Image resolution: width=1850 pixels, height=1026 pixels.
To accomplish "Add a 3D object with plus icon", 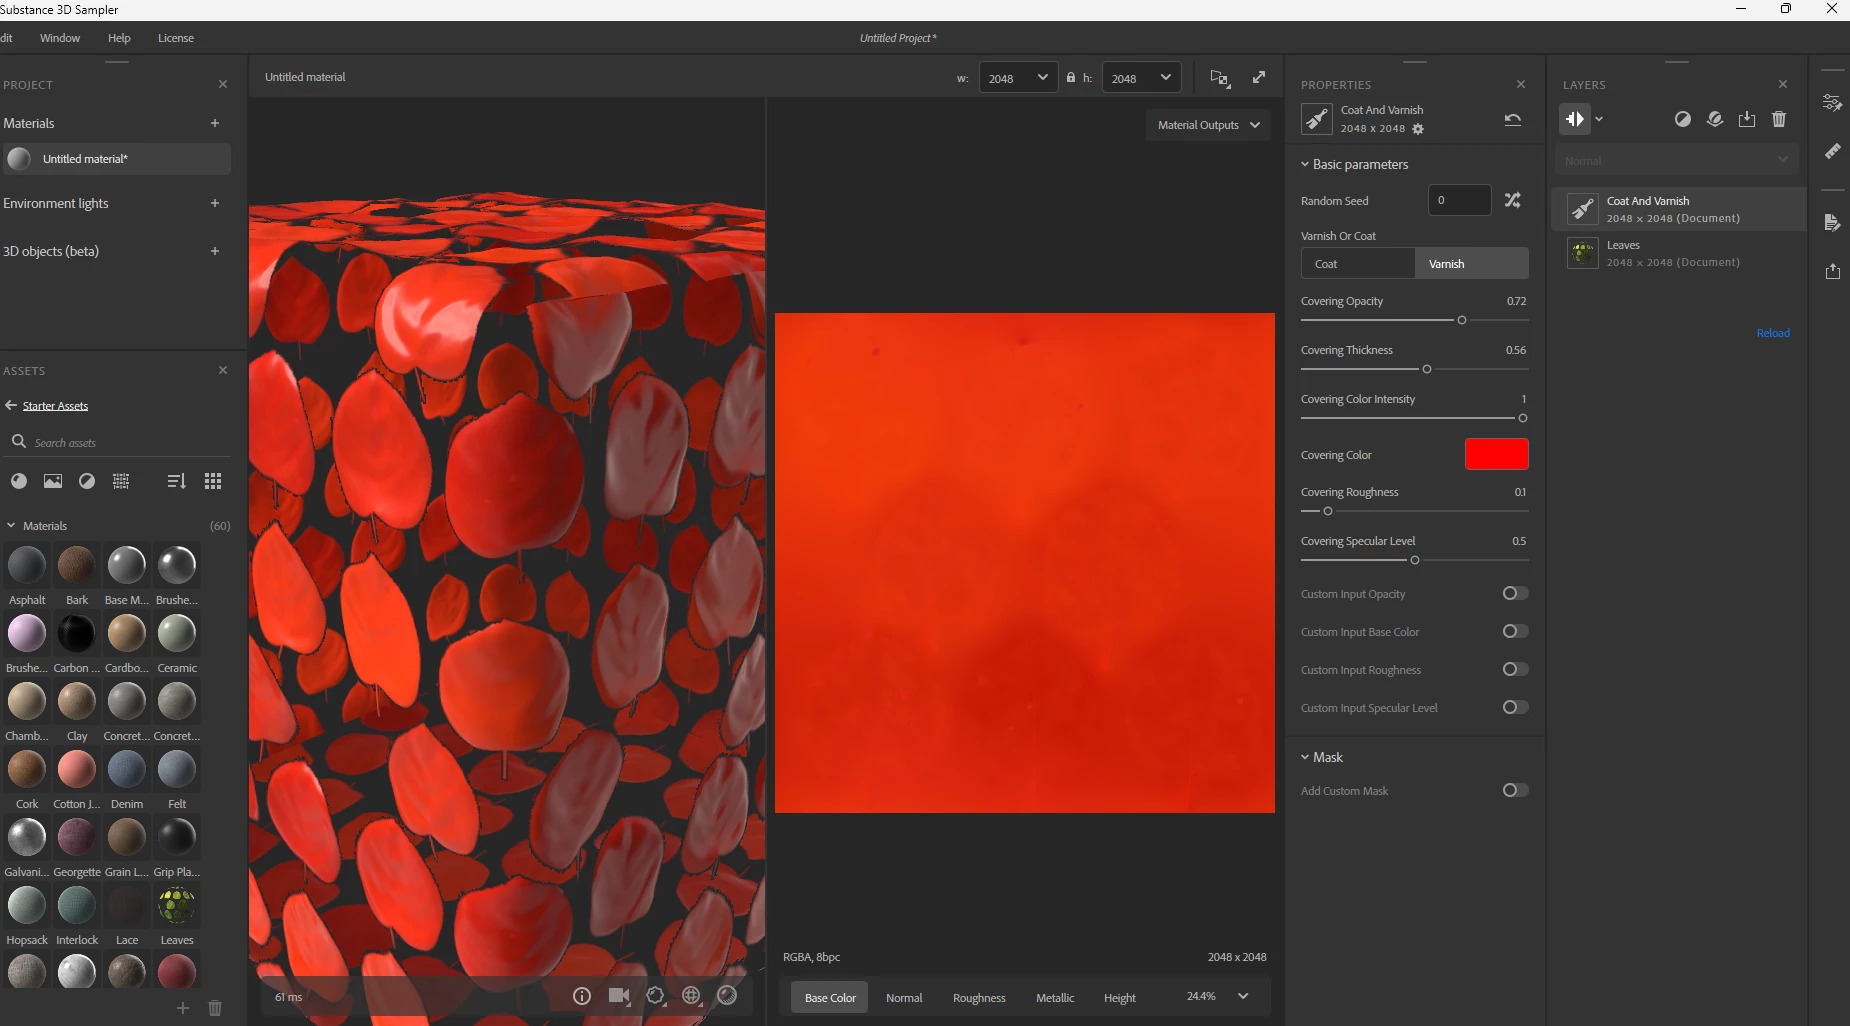I will pyautogui.click(x=215, y=251).
